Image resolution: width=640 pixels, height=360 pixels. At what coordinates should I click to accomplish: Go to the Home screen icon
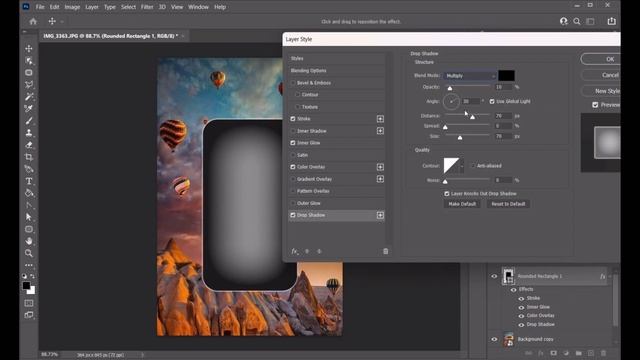[33, 22]
